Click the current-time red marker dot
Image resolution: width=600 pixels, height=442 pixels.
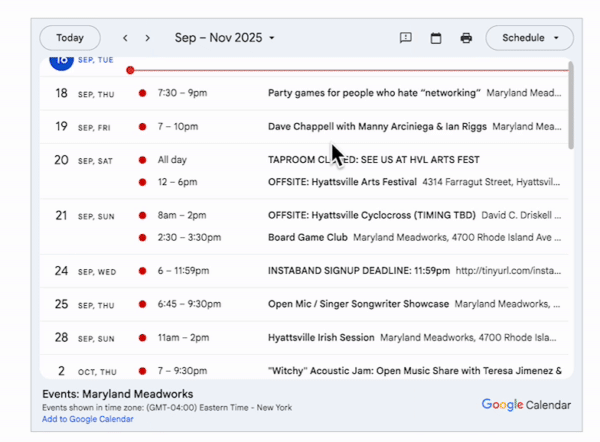coord(130,70)
